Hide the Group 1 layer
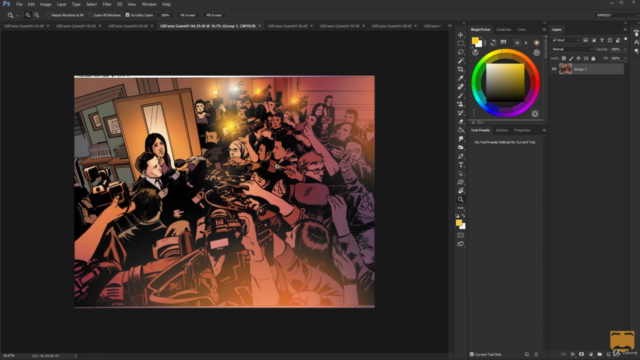 click(x=554, y=69)
